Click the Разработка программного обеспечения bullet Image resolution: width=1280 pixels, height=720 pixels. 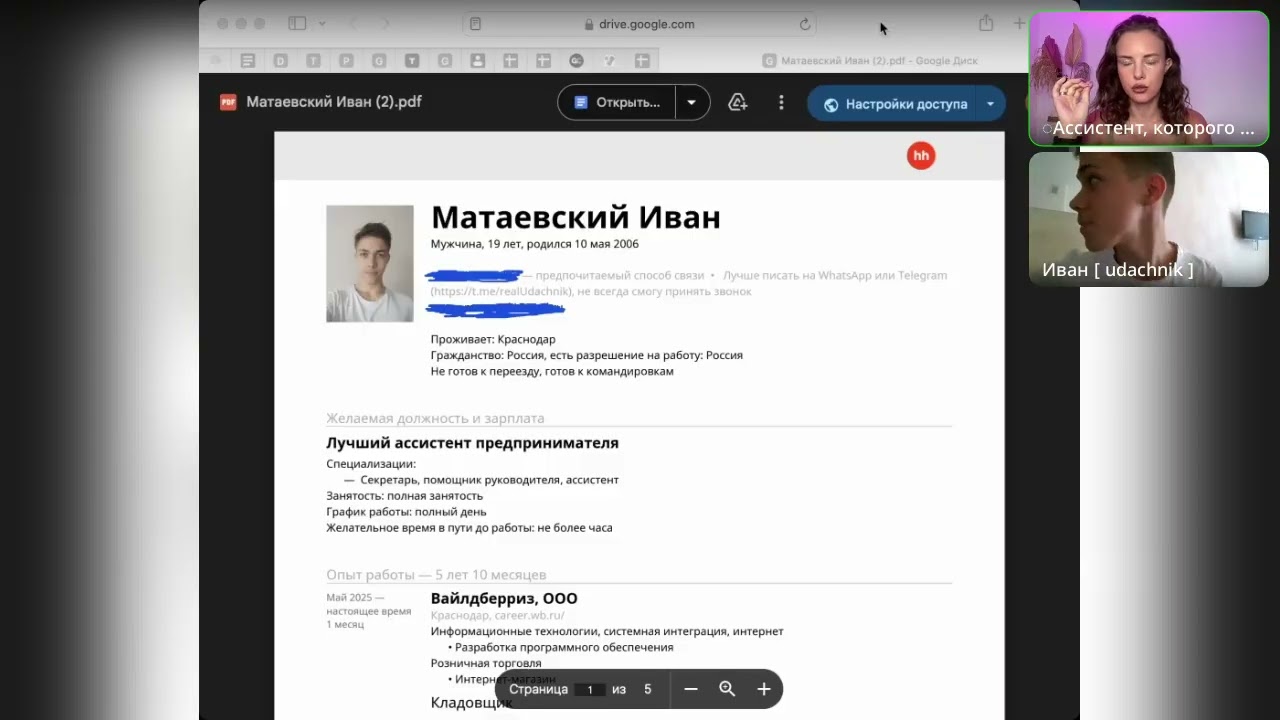pyautogui.click(x=564, y=647)
